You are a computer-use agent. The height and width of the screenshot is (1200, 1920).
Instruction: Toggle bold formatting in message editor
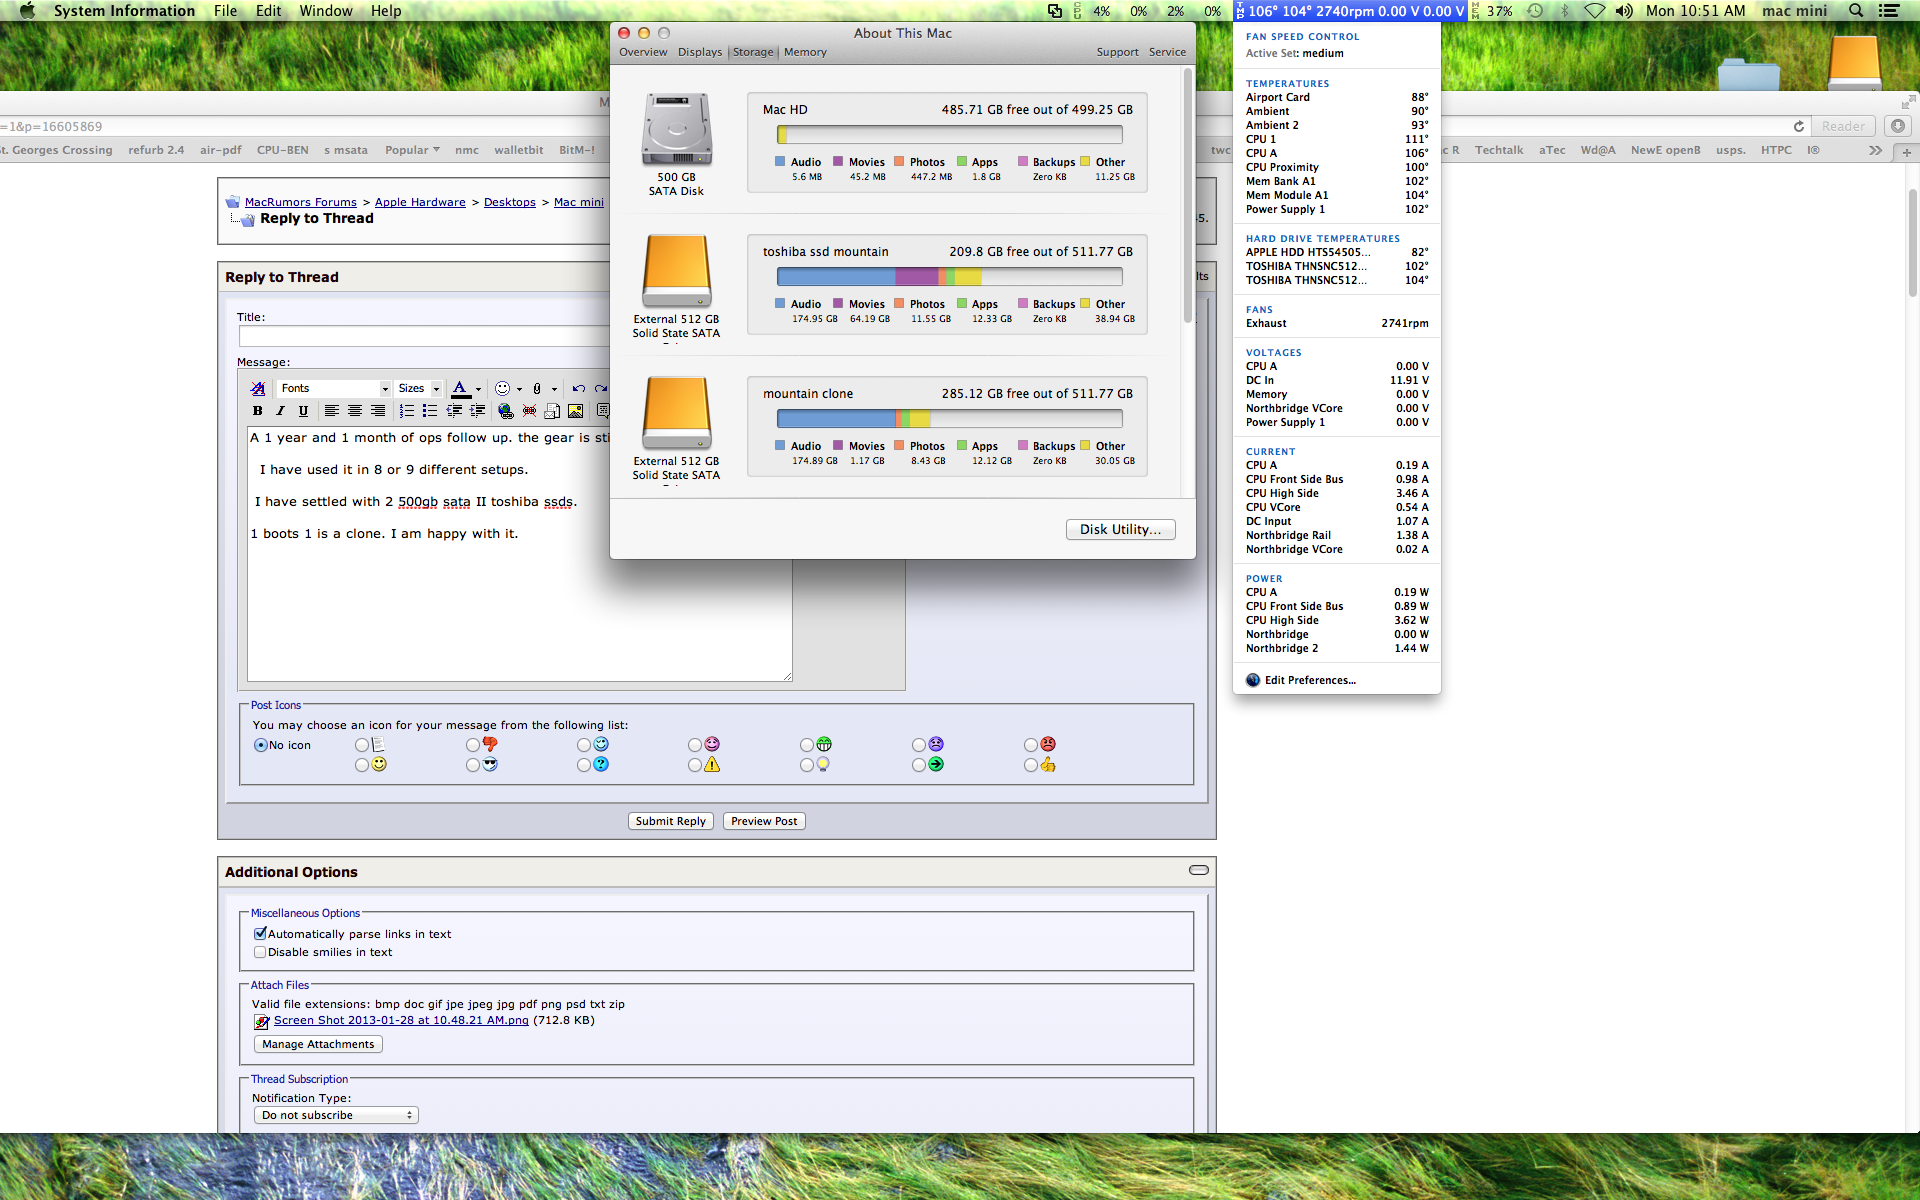point(258,411)
